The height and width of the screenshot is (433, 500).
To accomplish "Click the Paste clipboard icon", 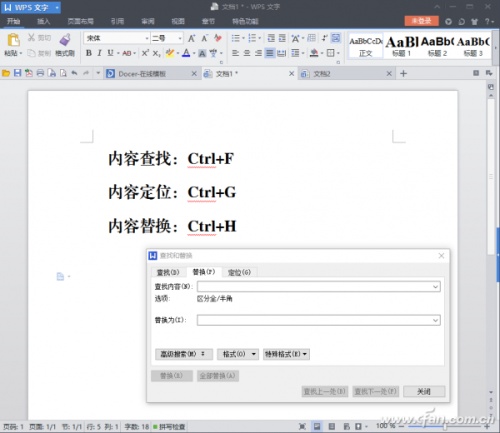I will click(x=13, y=40).
